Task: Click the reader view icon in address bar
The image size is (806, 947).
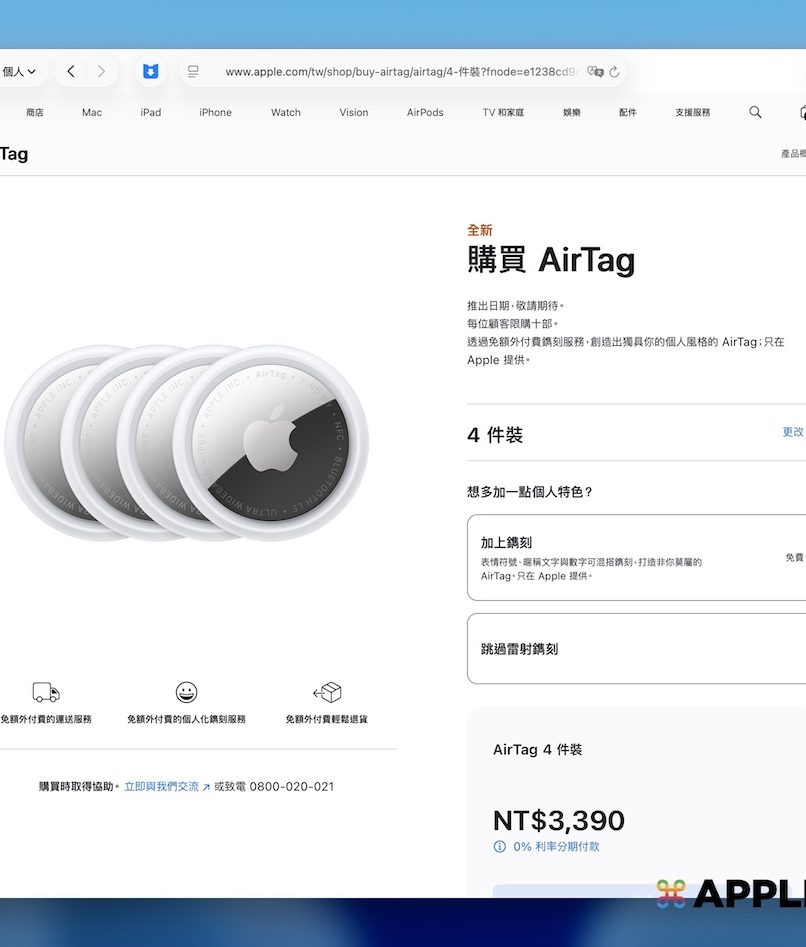Action: tap(194, 72)
